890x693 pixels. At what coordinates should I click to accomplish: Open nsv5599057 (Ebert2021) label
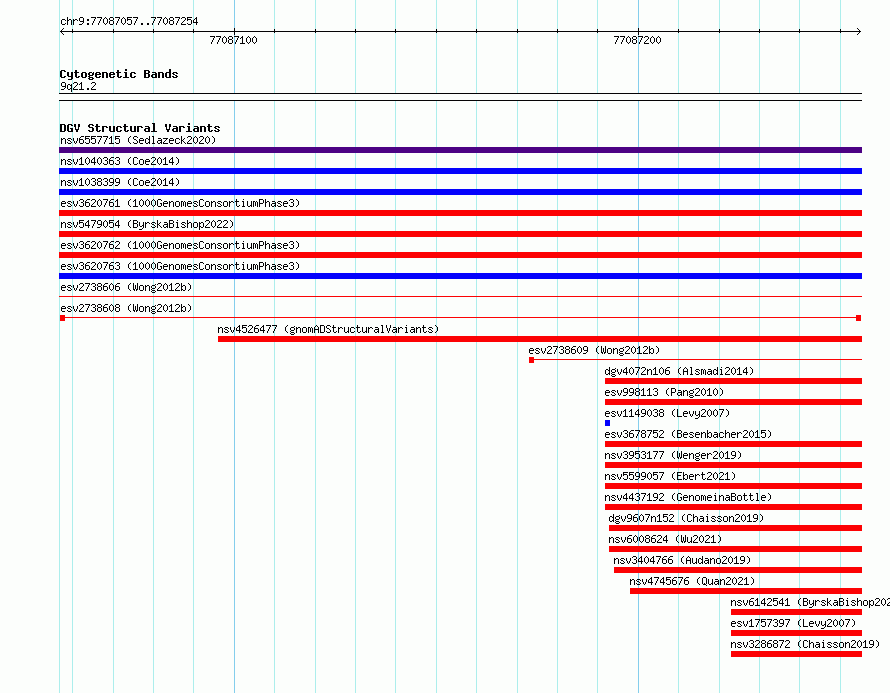(670, 476)
